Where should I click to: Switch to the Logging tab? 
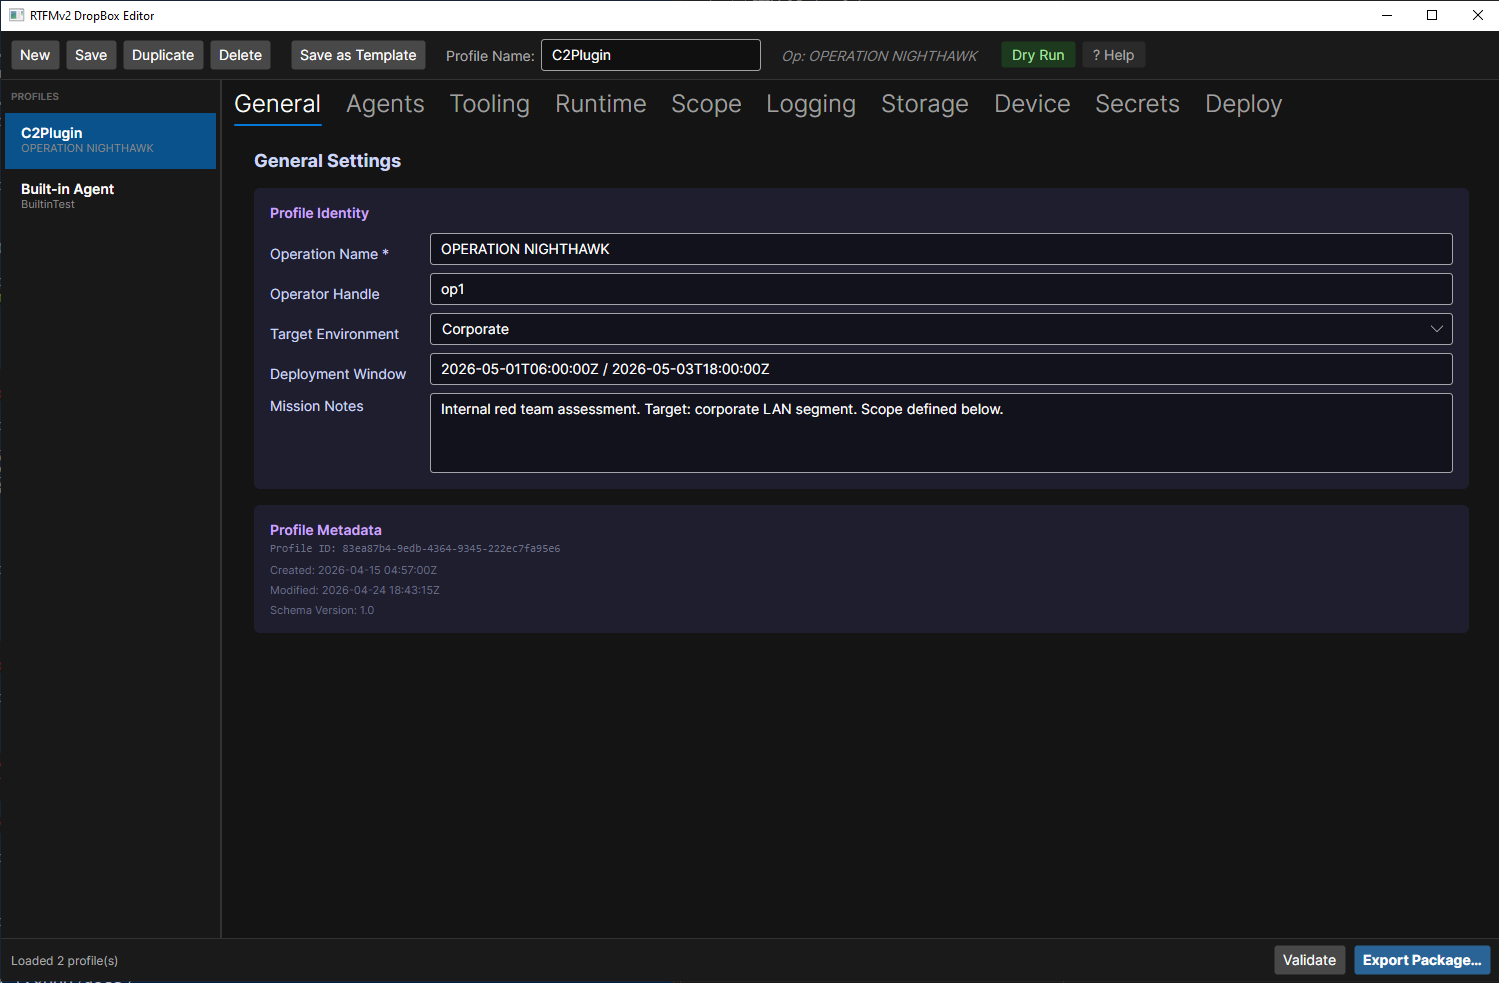coord(811,104)
